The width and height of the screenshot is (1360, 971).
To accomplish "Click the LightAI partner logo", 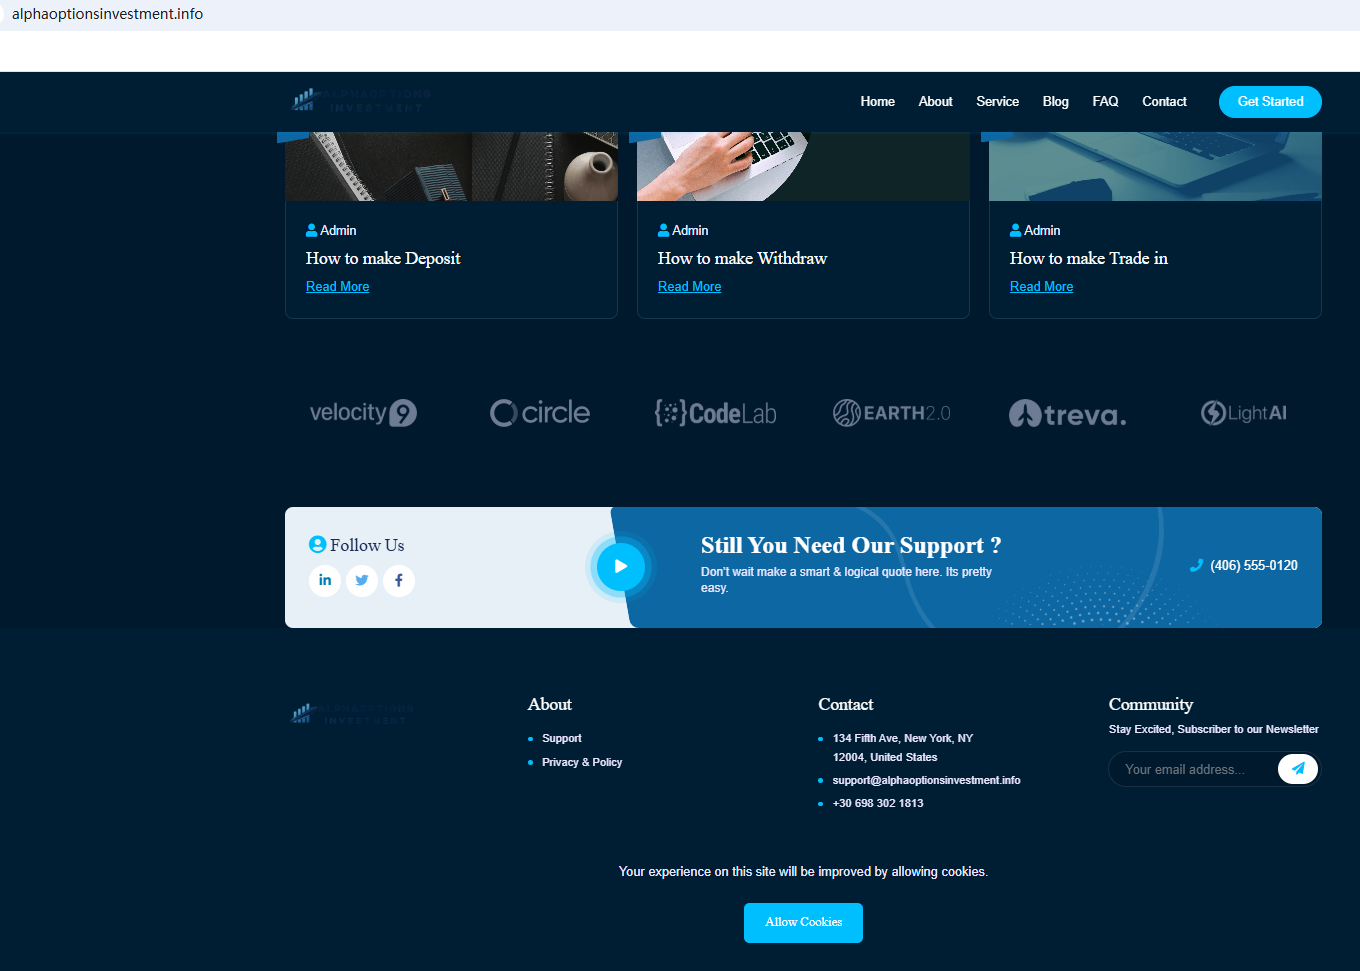I will tap(1244, 413).
